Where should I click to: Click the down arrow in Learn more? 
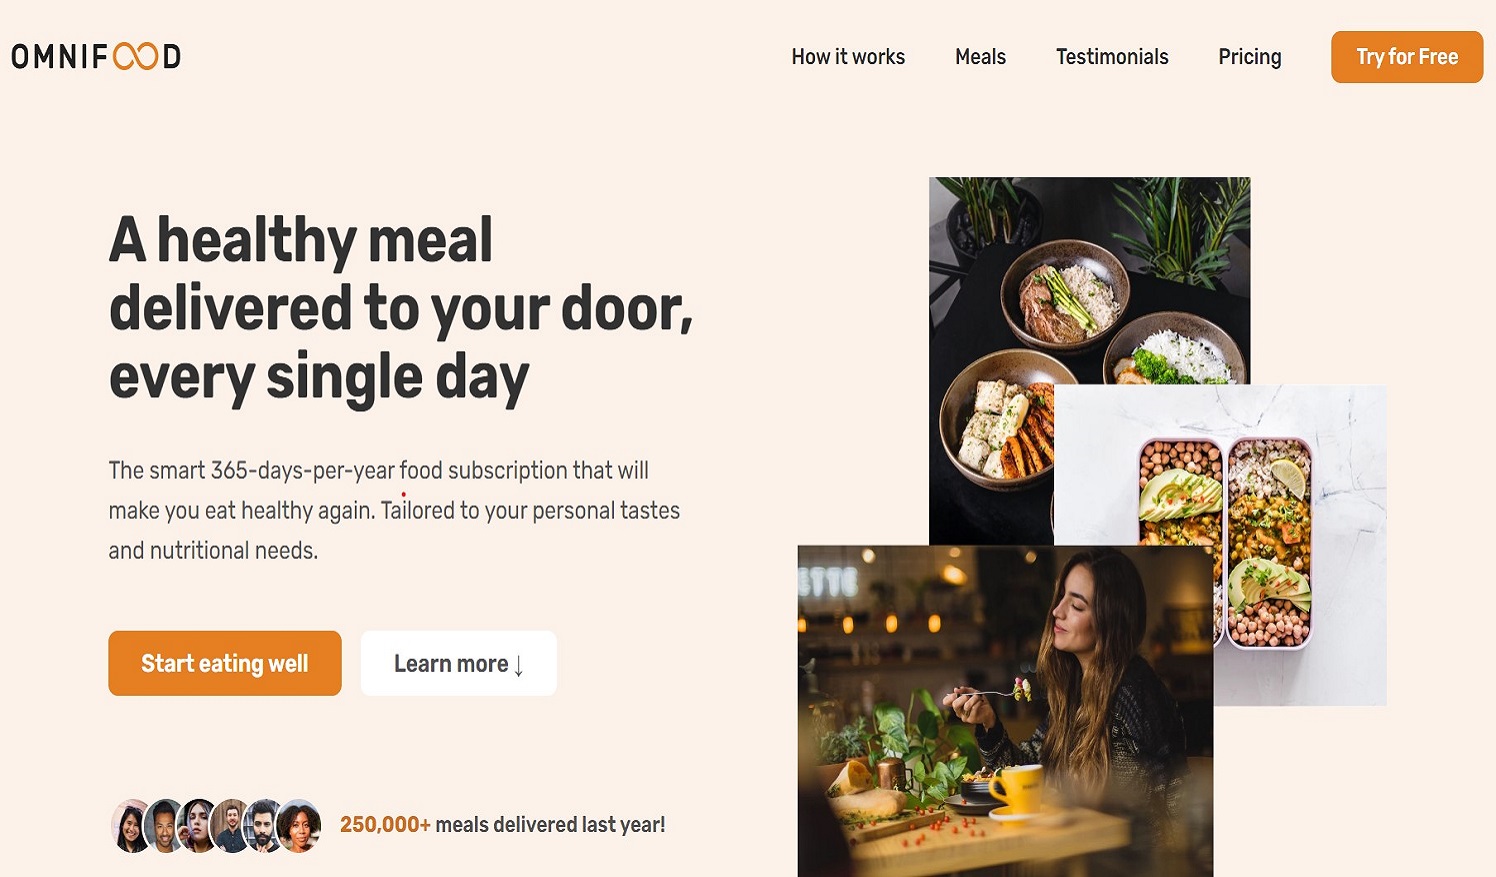coord(518,666)
